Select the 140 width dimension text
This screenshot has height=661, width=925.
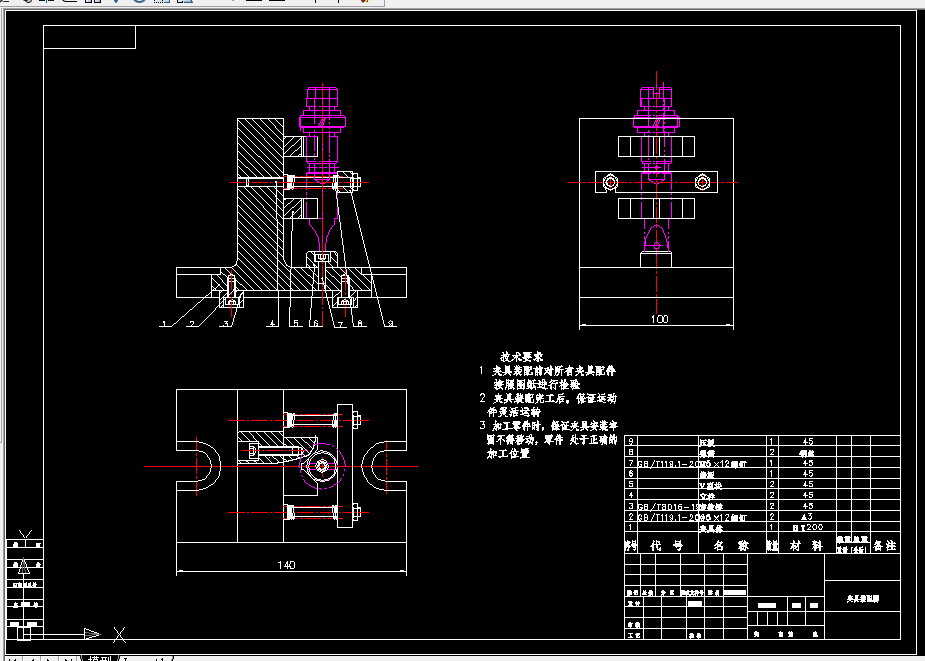[x=286, y=565]
